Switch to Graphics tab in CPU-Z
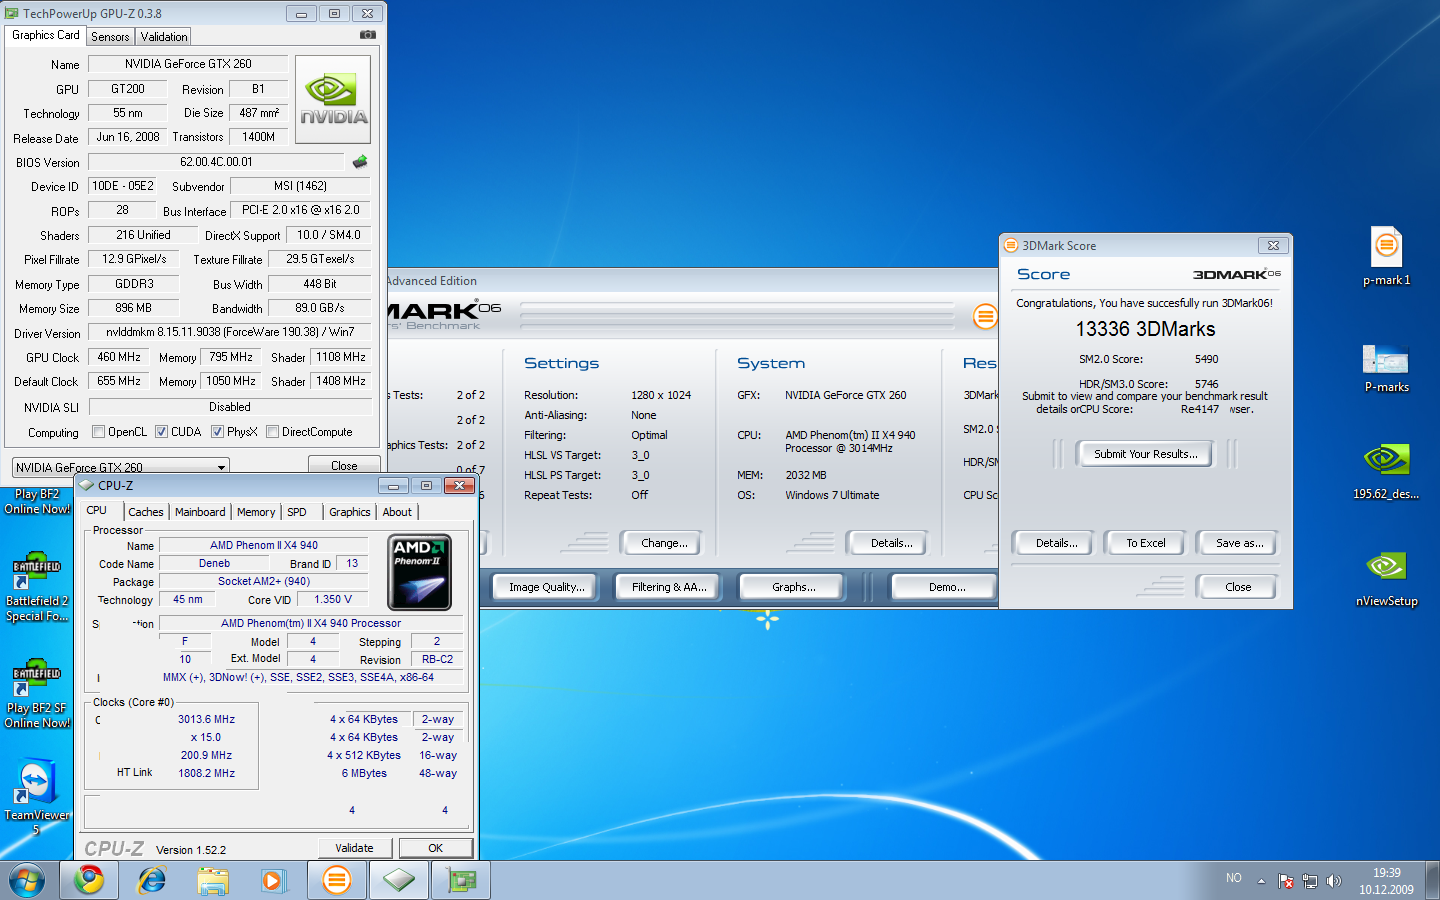Viewport: 1440px width, 900px height. point(350,512)
